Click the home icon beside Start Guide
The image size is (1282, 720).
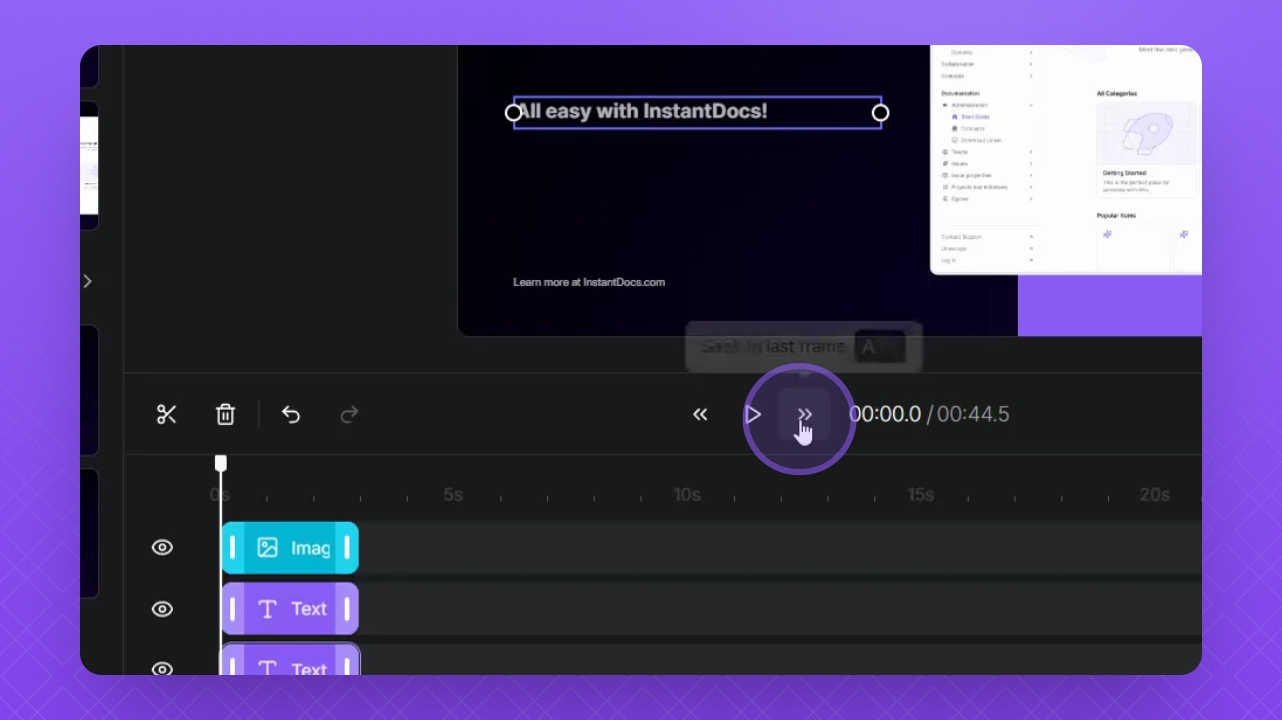coord(954,117)
